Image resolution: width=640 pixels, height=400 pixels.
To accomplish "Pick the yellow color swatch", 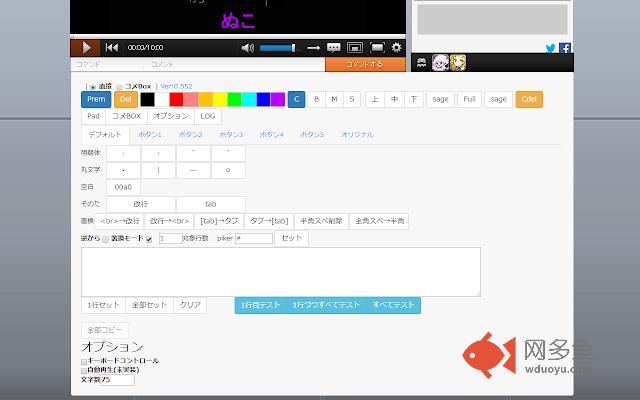I will (220, 100).
